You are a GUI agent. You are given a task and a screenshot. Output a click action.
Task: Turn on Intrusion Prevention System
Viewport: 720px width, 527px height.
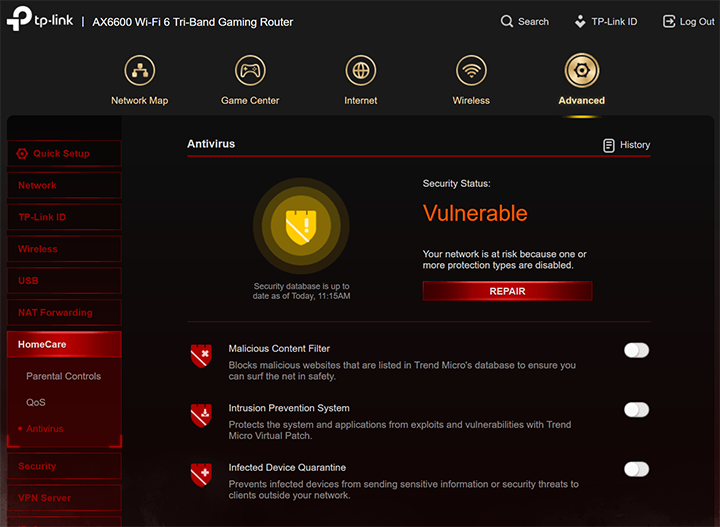pos(636,410)
